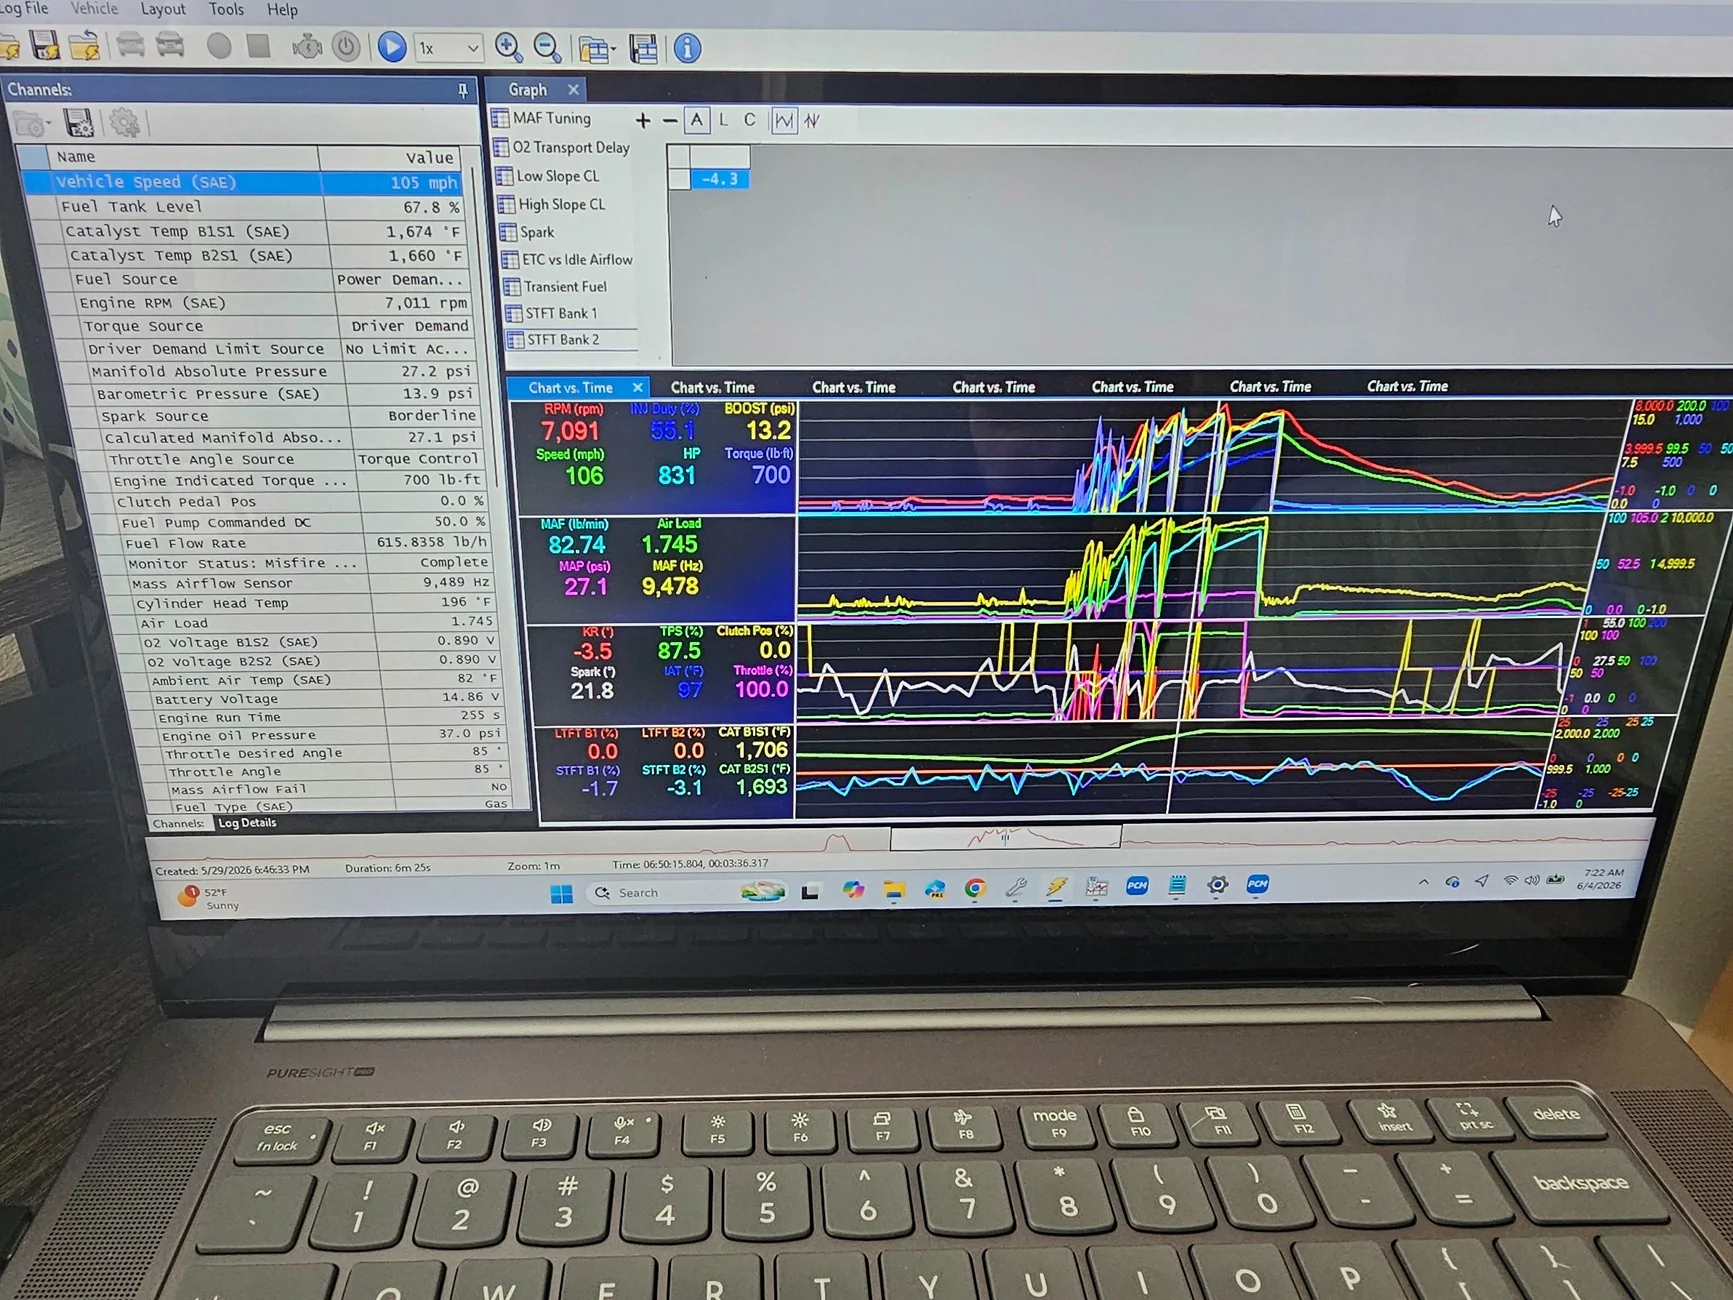This screenshot has height=1300, width=1733.
Task: Open the Vehicle menu
Action: 94,9
